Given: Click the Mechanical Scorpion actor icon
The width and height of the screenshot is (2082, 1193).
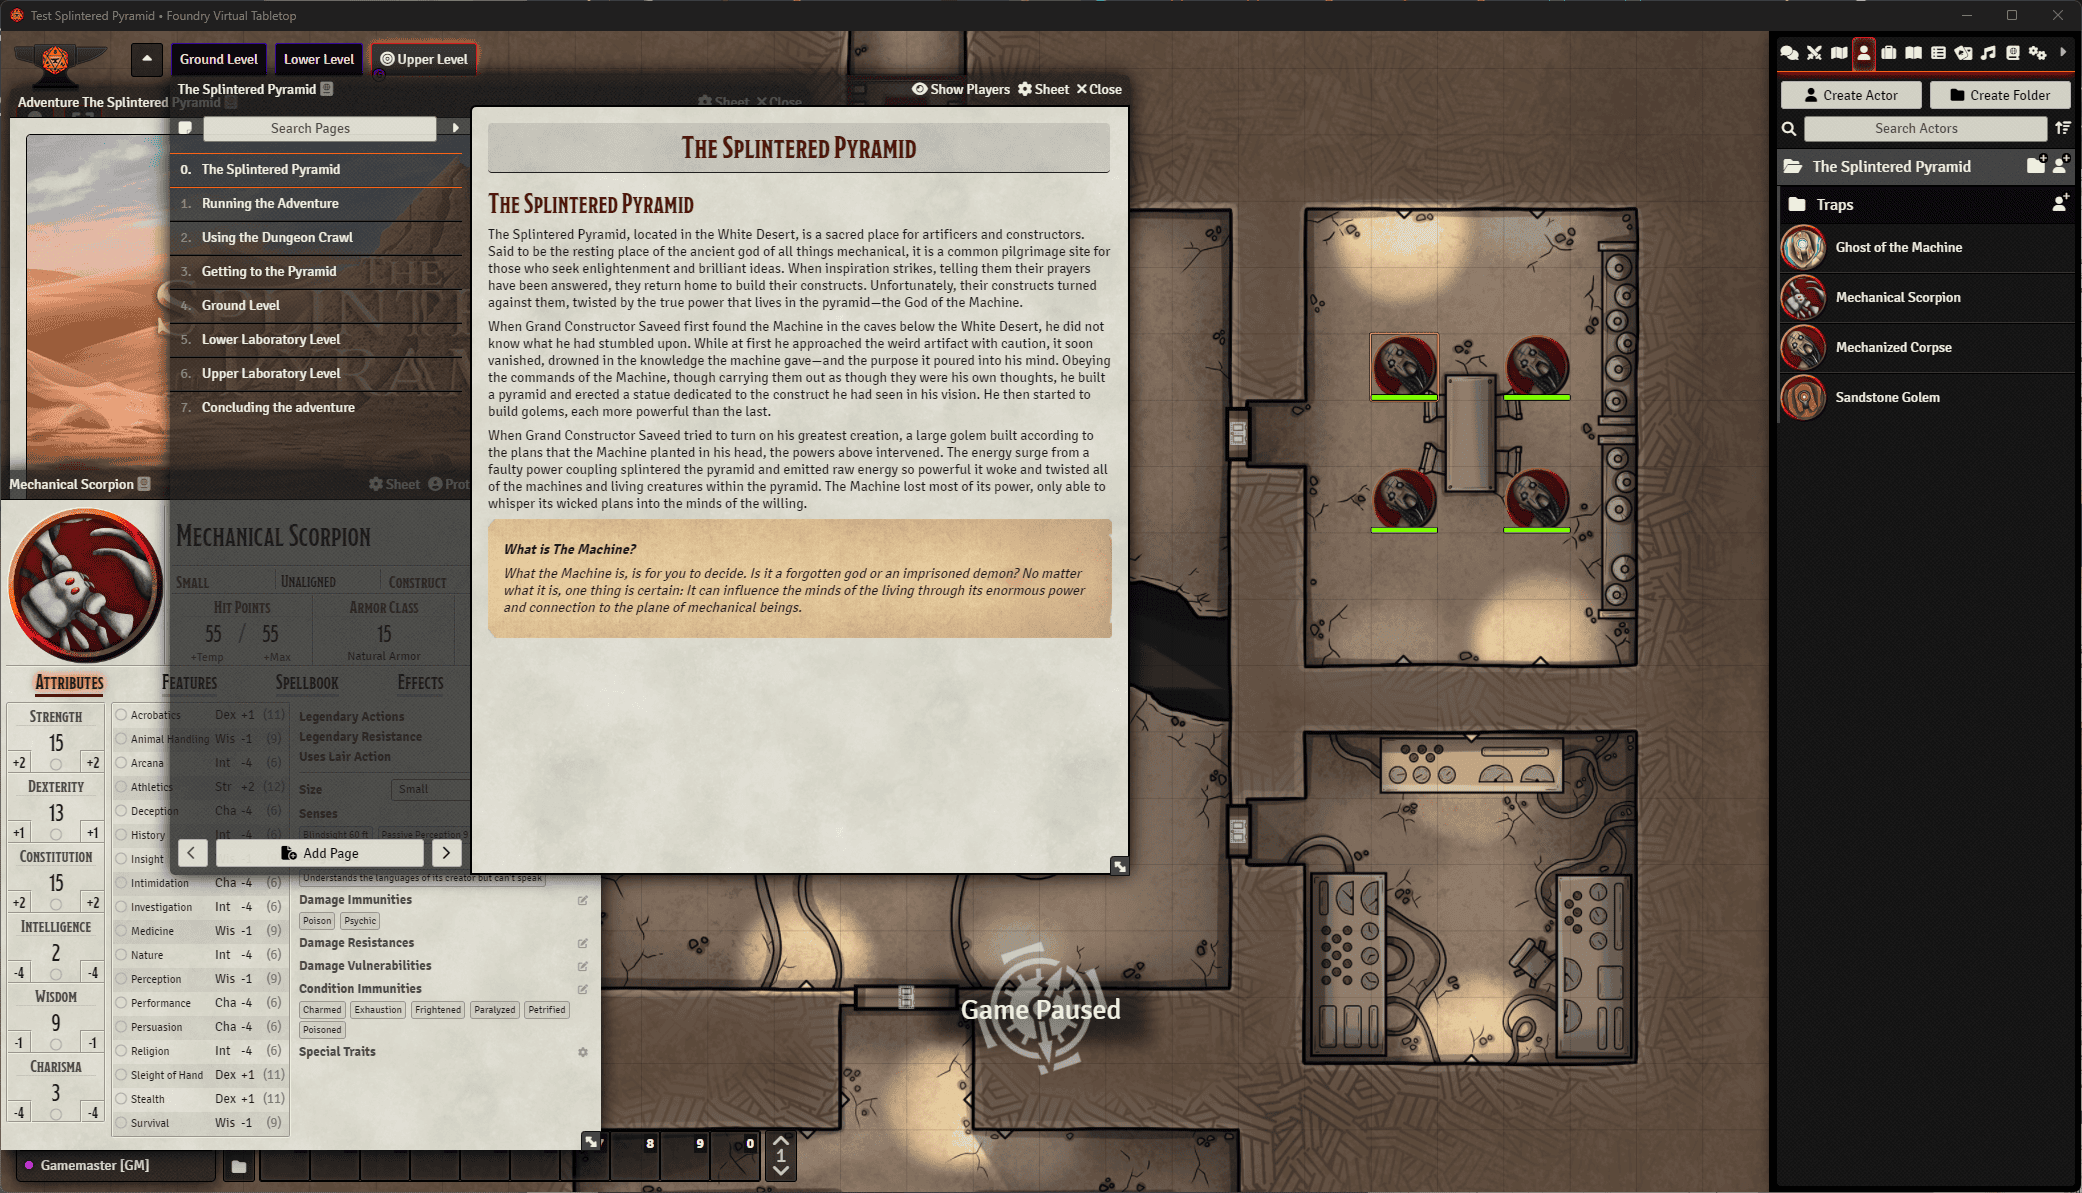Looking at the screenshot, I should (x=1805, y=296).
